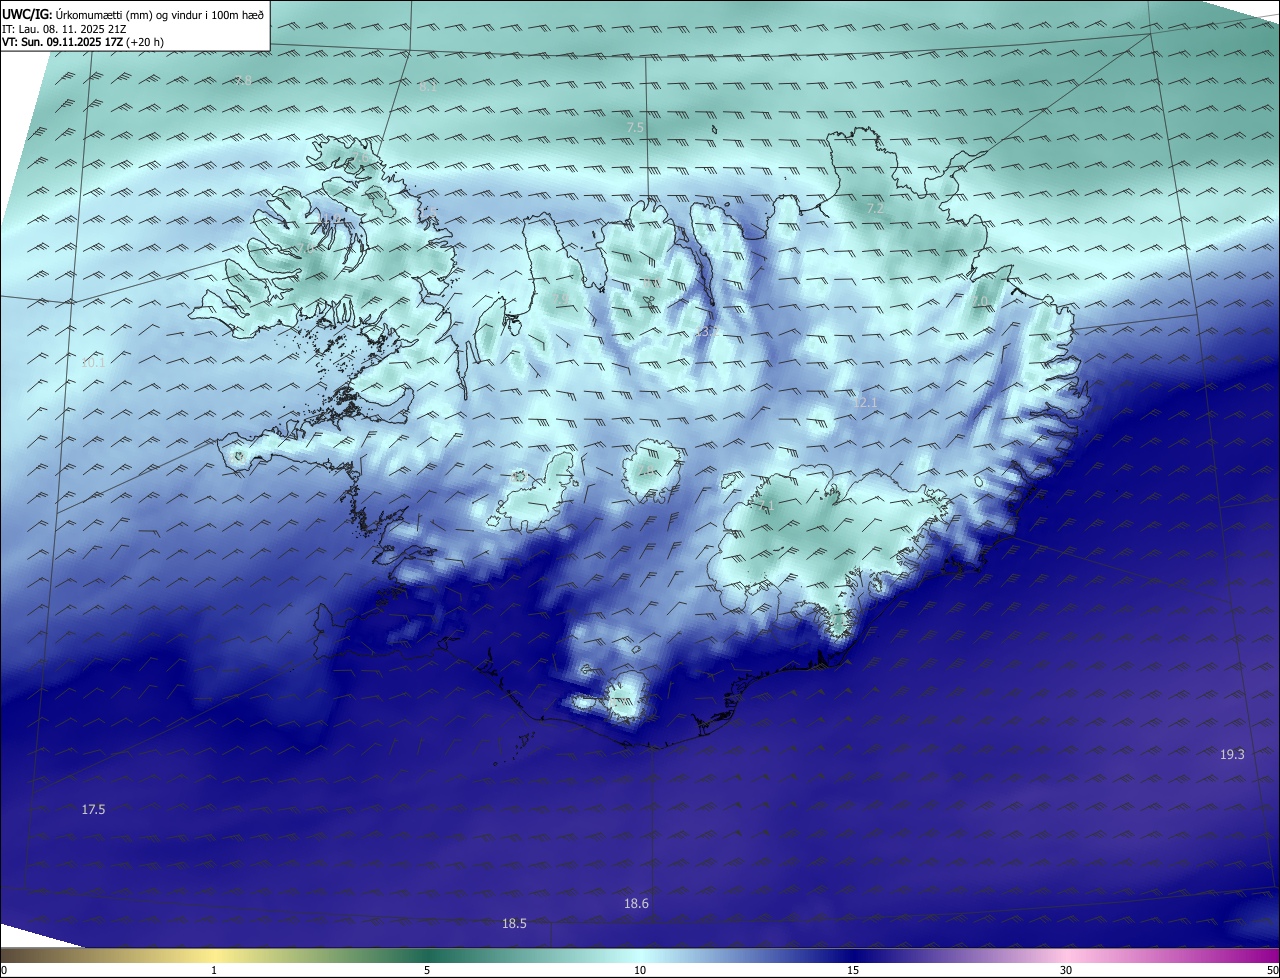Click the 'IT: Lau. 08. 11. 2025 21Z' line
This screenshot has width=1280, height=978.
(x=63, y=29)
